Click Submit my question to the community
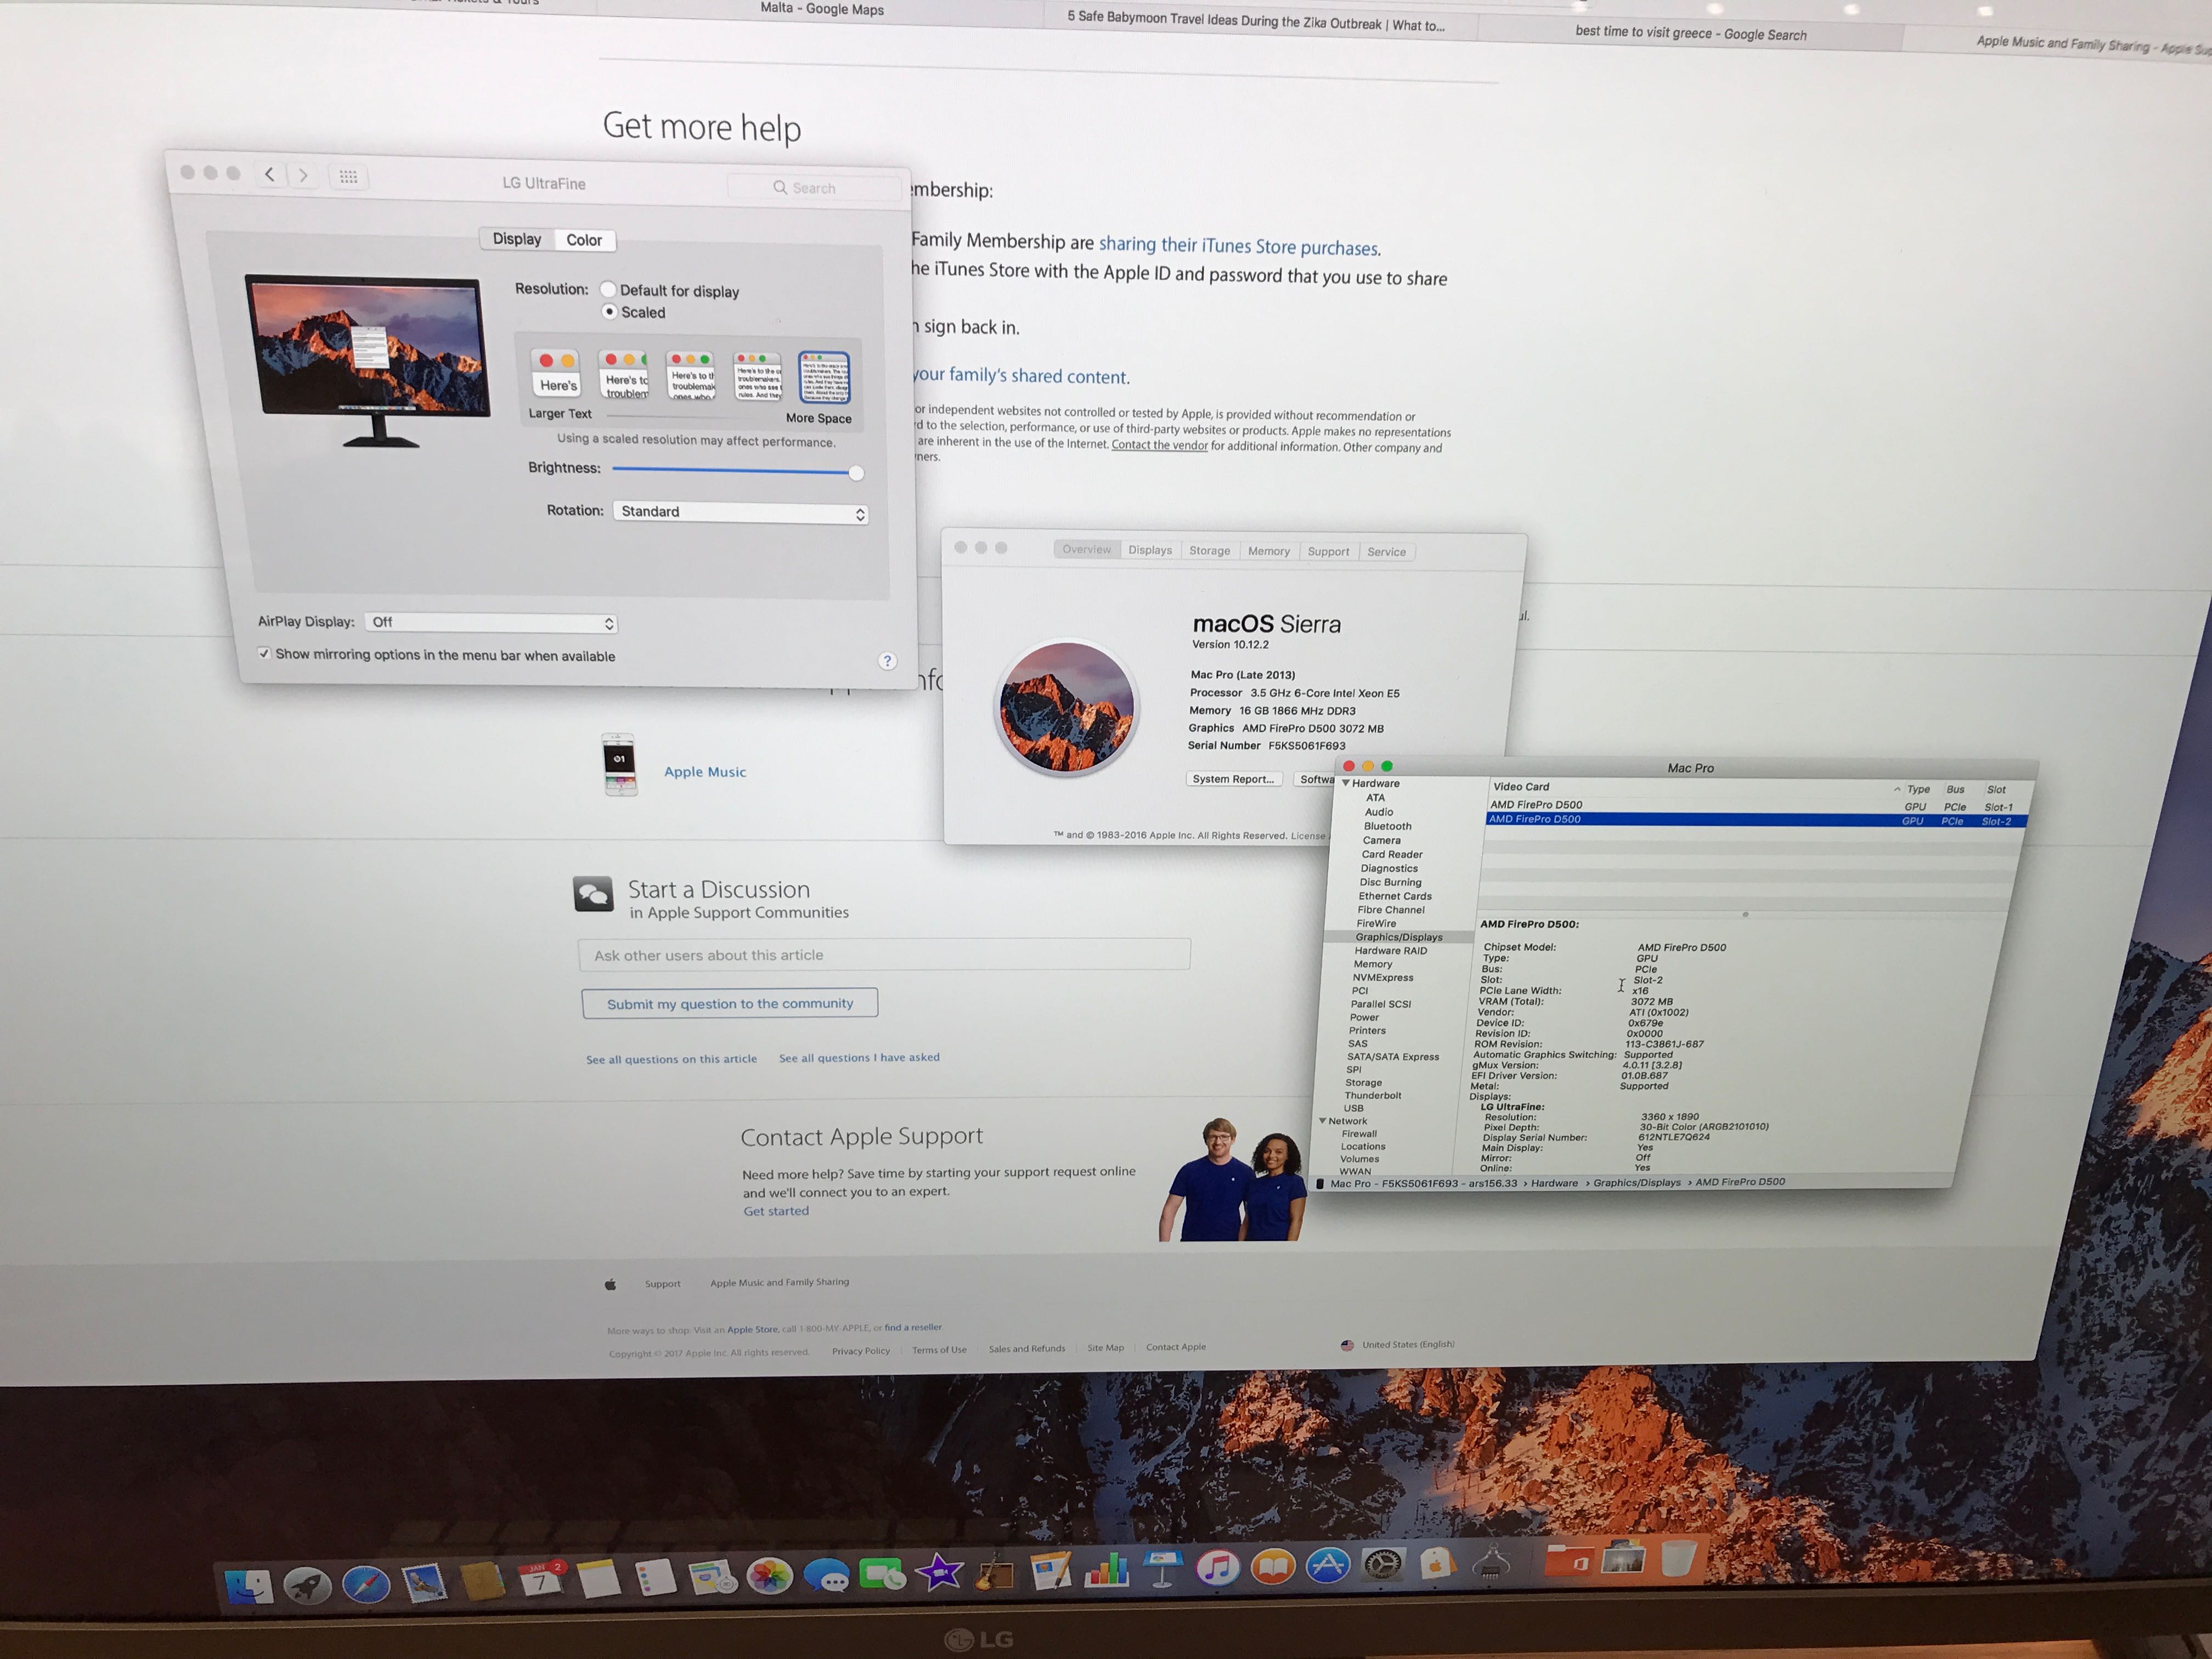The width and height of the screenshot is (2212, 1659). pyautogui.click(x=730, y=1003)
